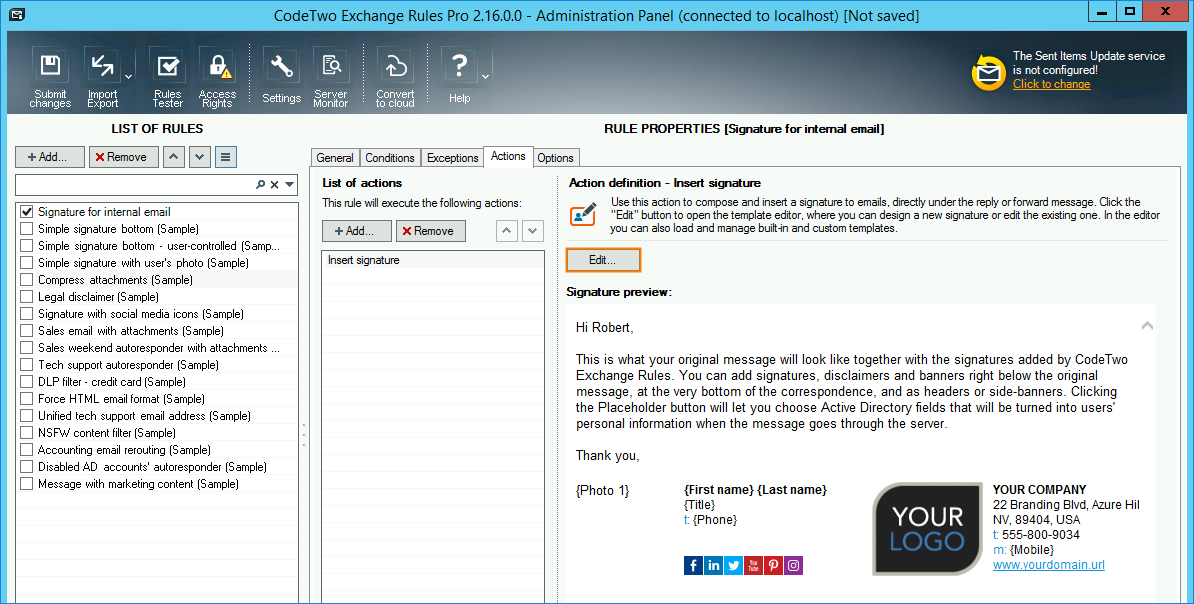Click Add button in List of actions
The image size is (1194, 604).
356,231
